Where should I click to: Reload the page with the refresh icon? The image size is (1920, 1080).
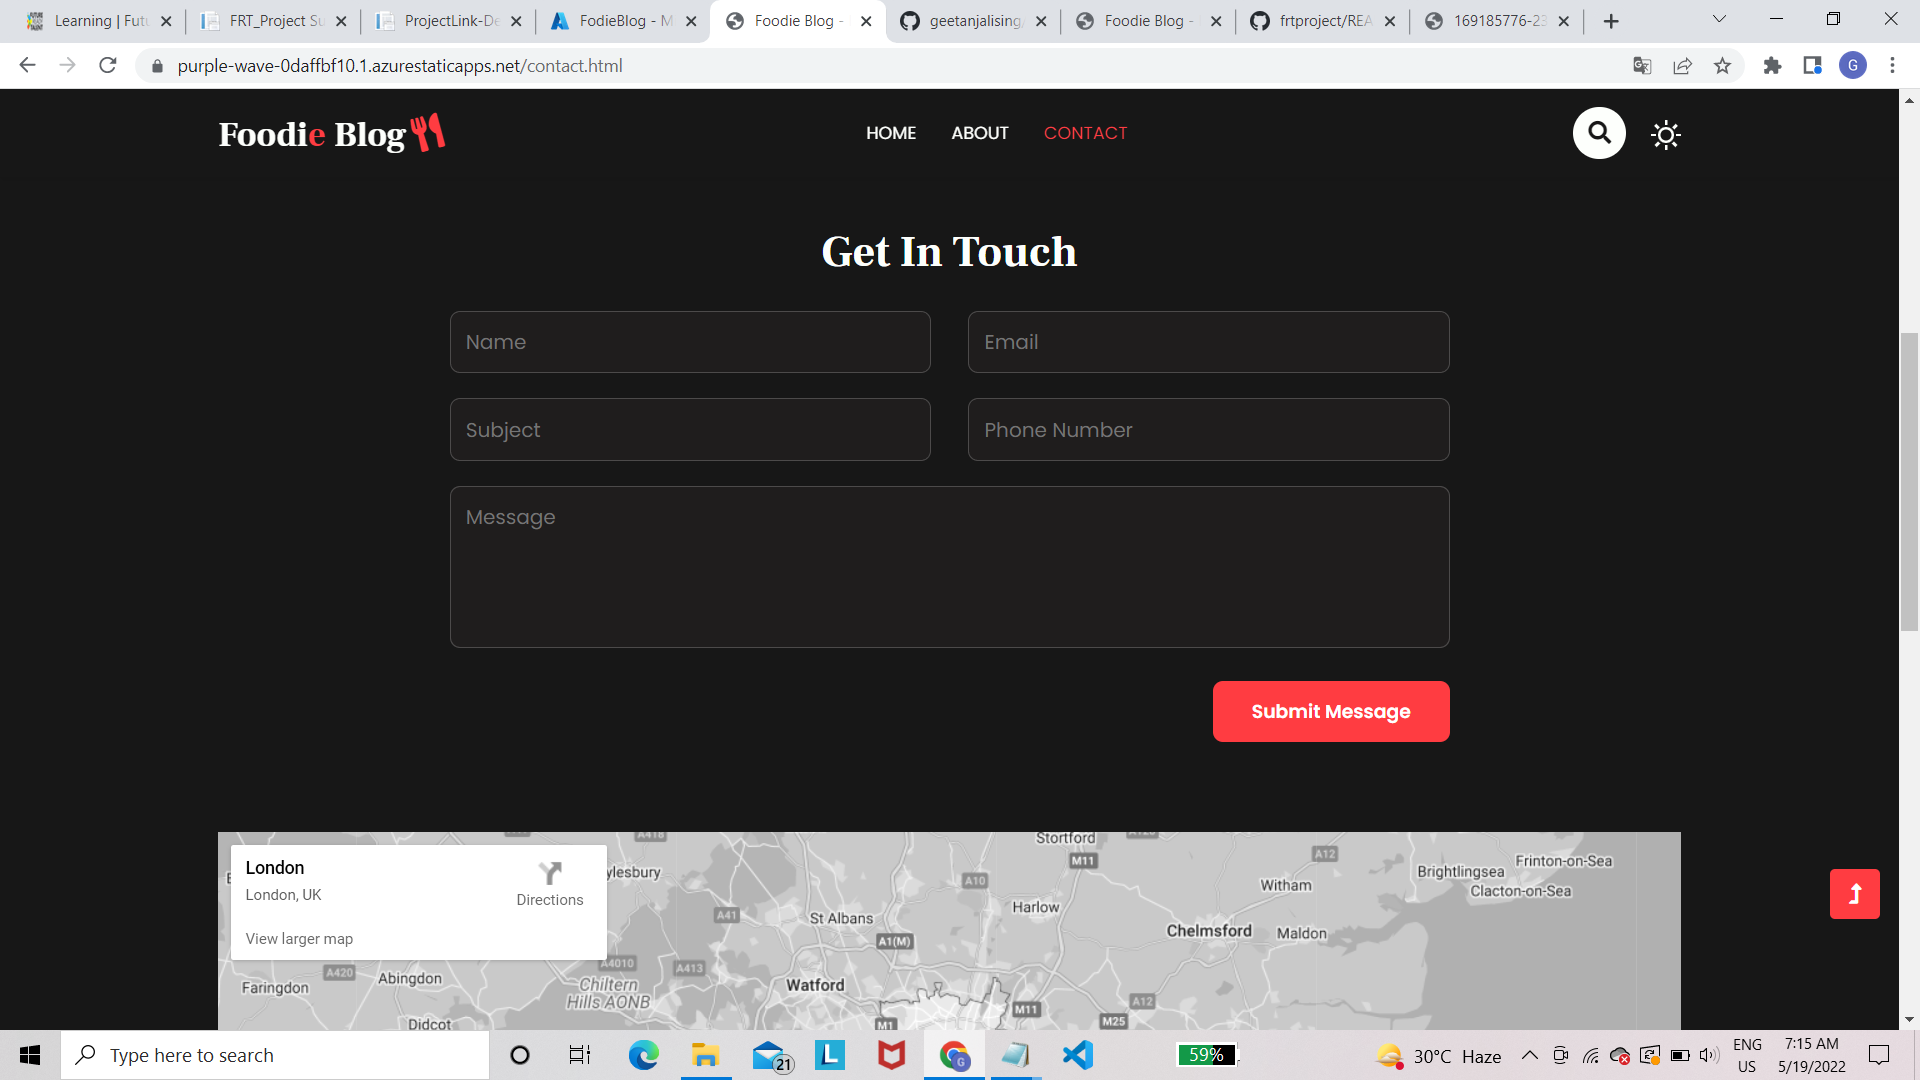coord(107,65)
